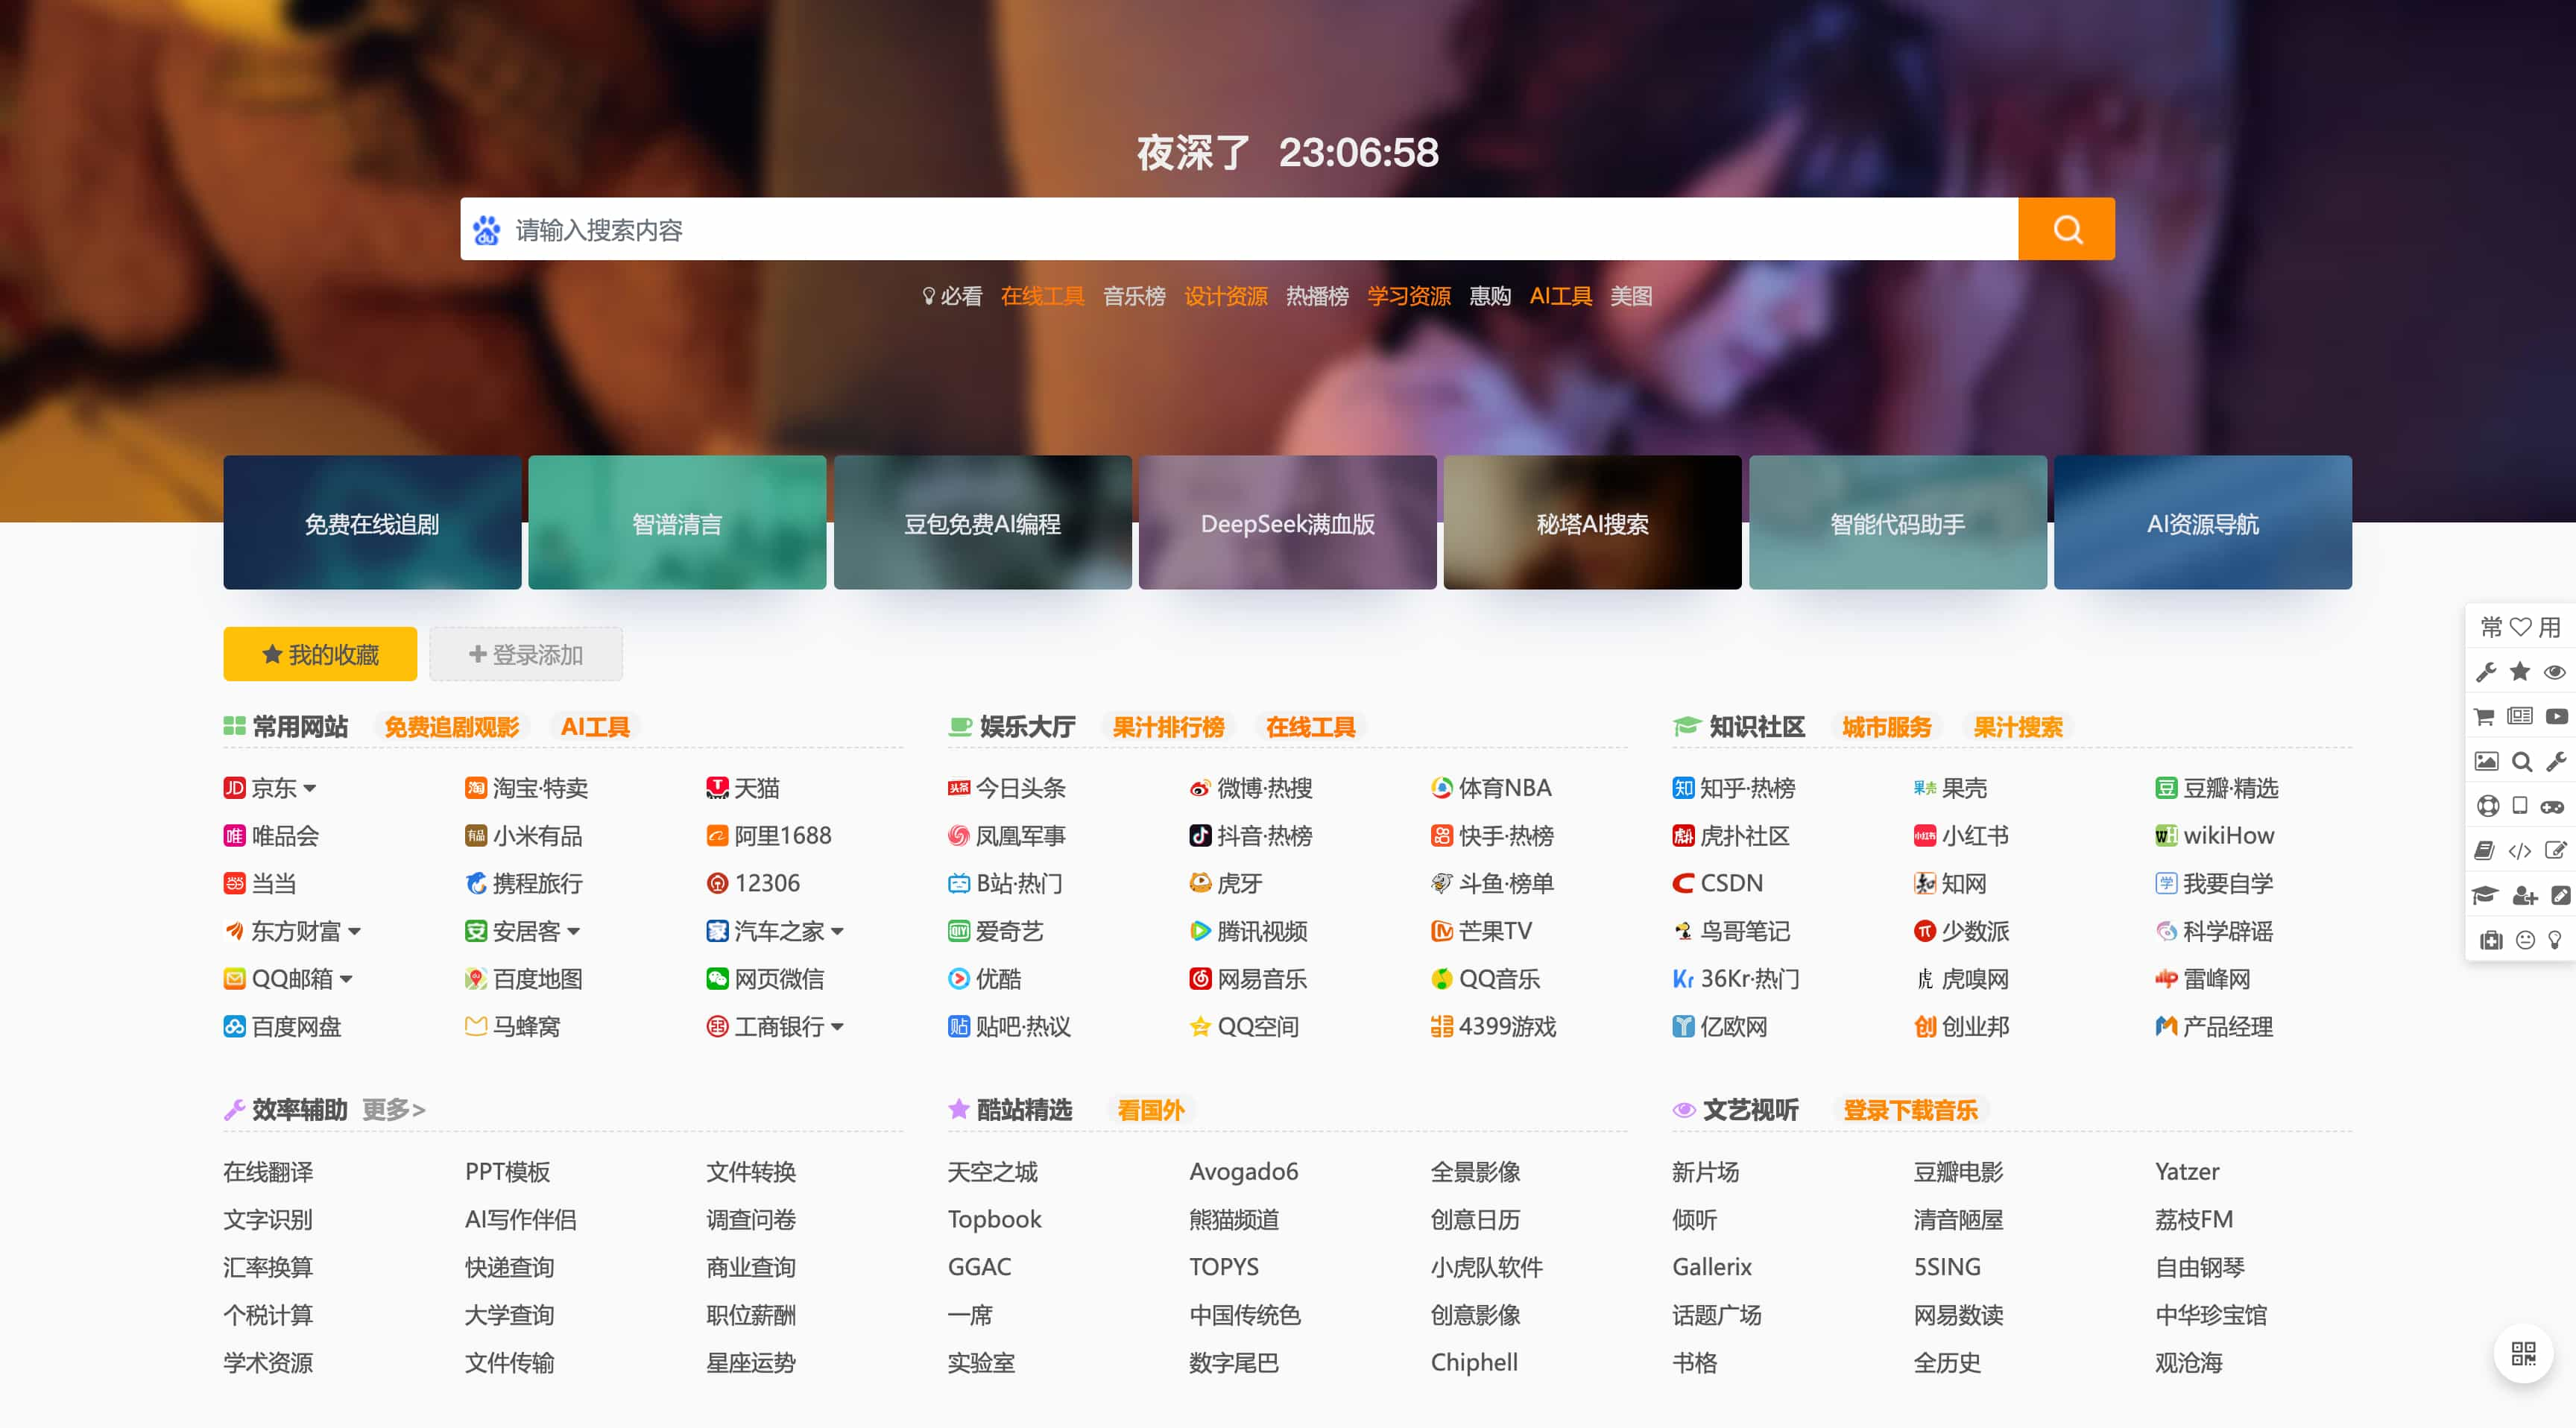Select 音乐榜 under the search bar

1134,296
